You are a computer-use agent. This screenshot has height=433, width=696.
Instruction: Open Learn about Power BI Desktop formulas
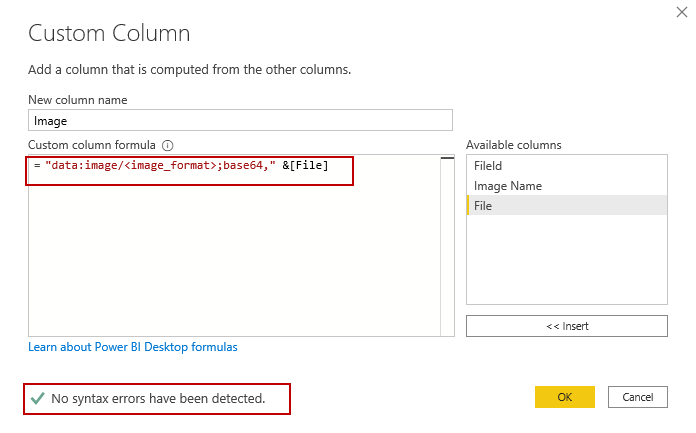click(x=133, y=347)
